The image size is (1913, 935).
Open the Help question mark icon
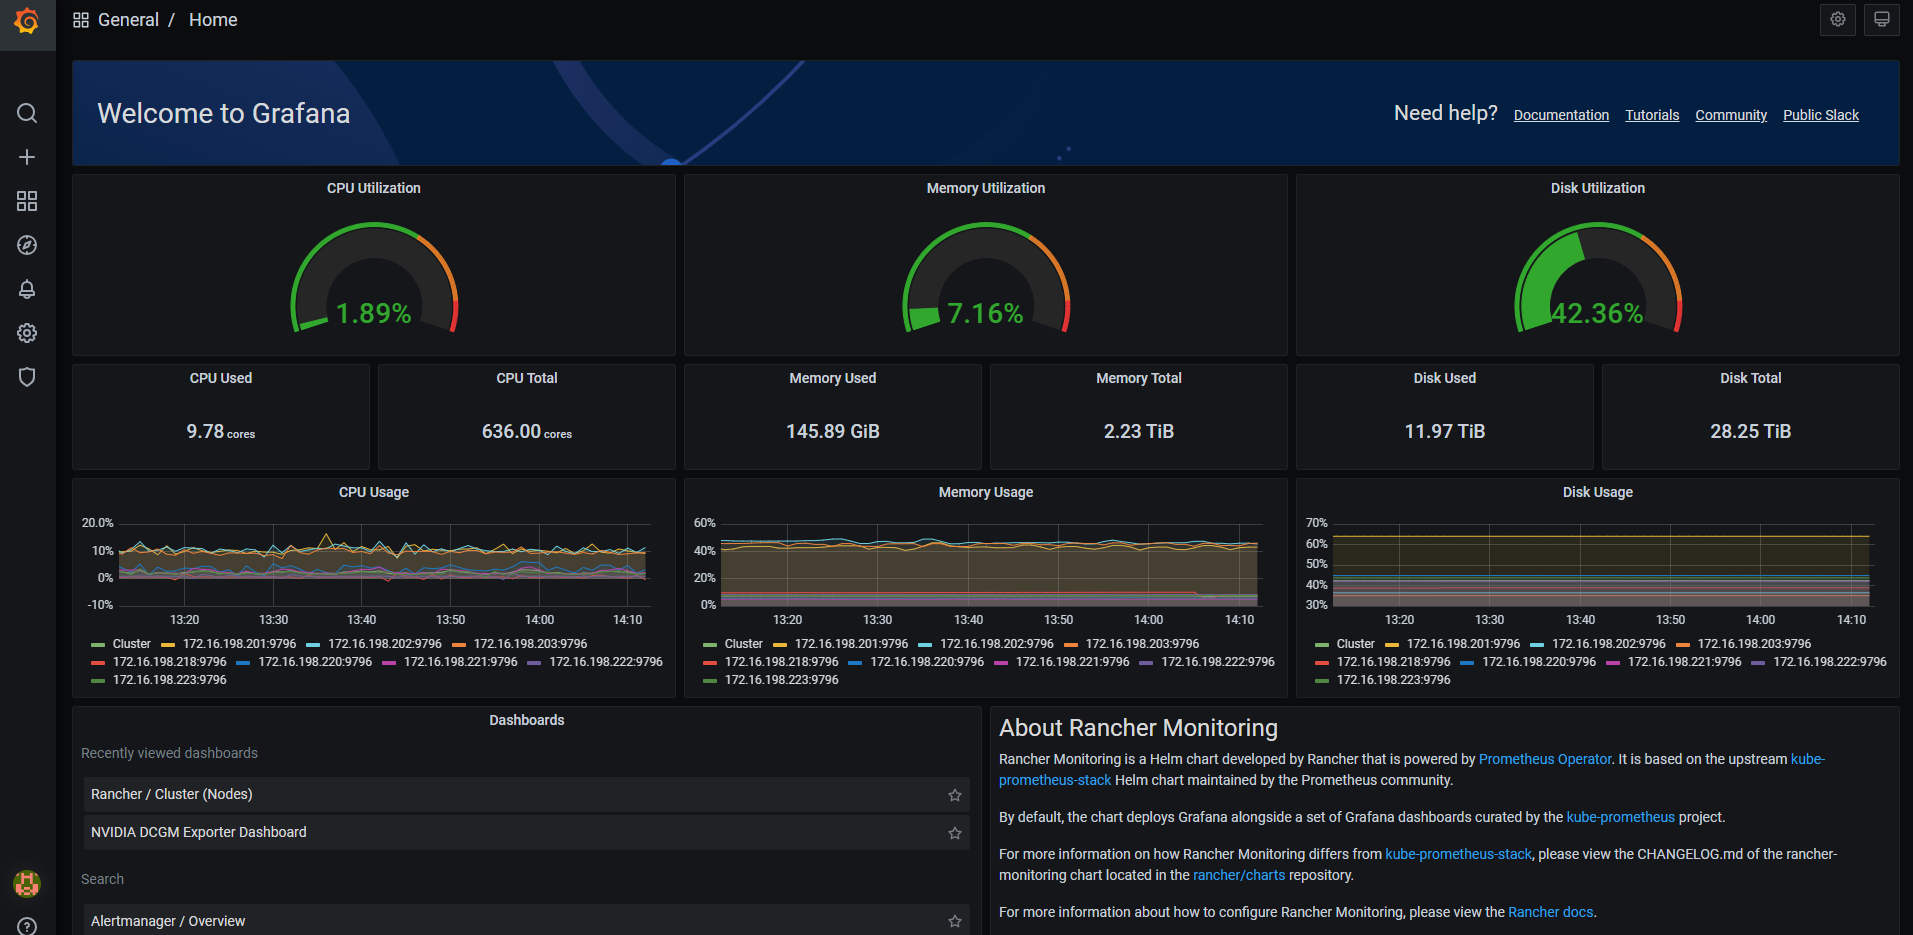(27, 926)
